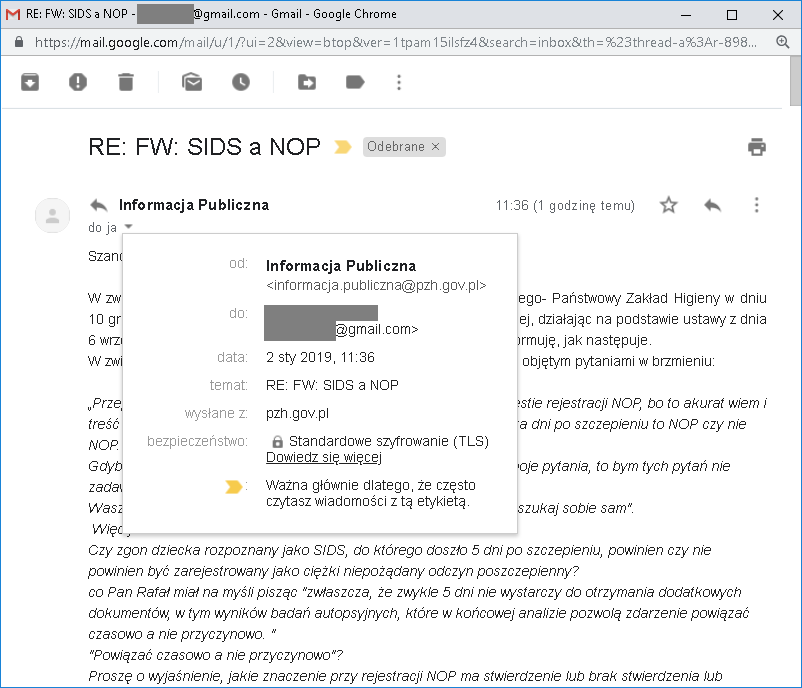Report the message as spam
The height and width of the screenshot is (688, 802).
78,82
